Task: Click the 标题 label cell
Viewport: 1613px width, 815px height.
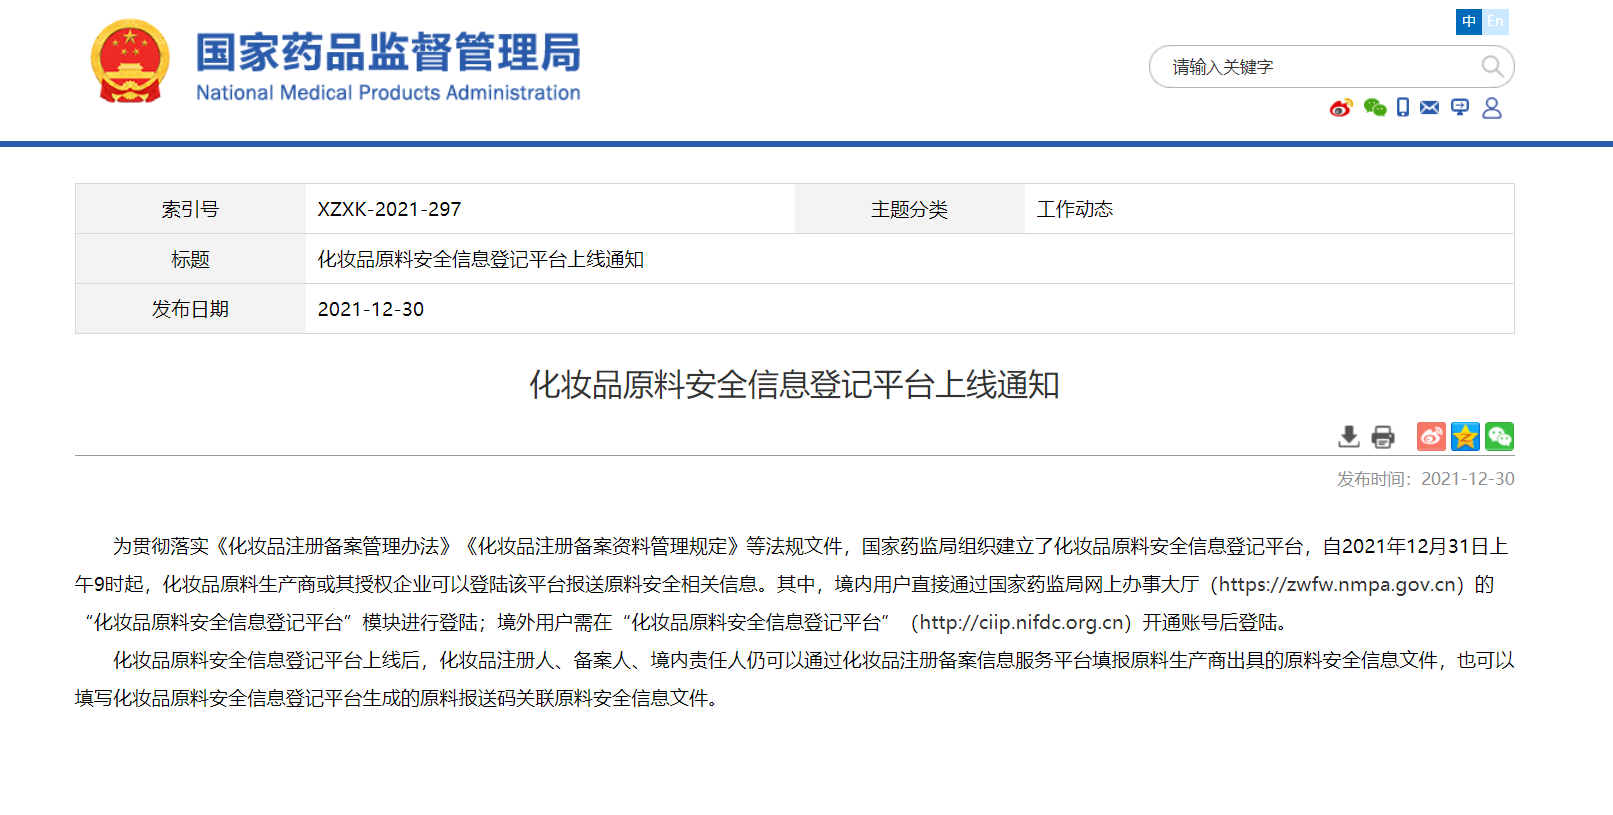Action: point(190,259)
